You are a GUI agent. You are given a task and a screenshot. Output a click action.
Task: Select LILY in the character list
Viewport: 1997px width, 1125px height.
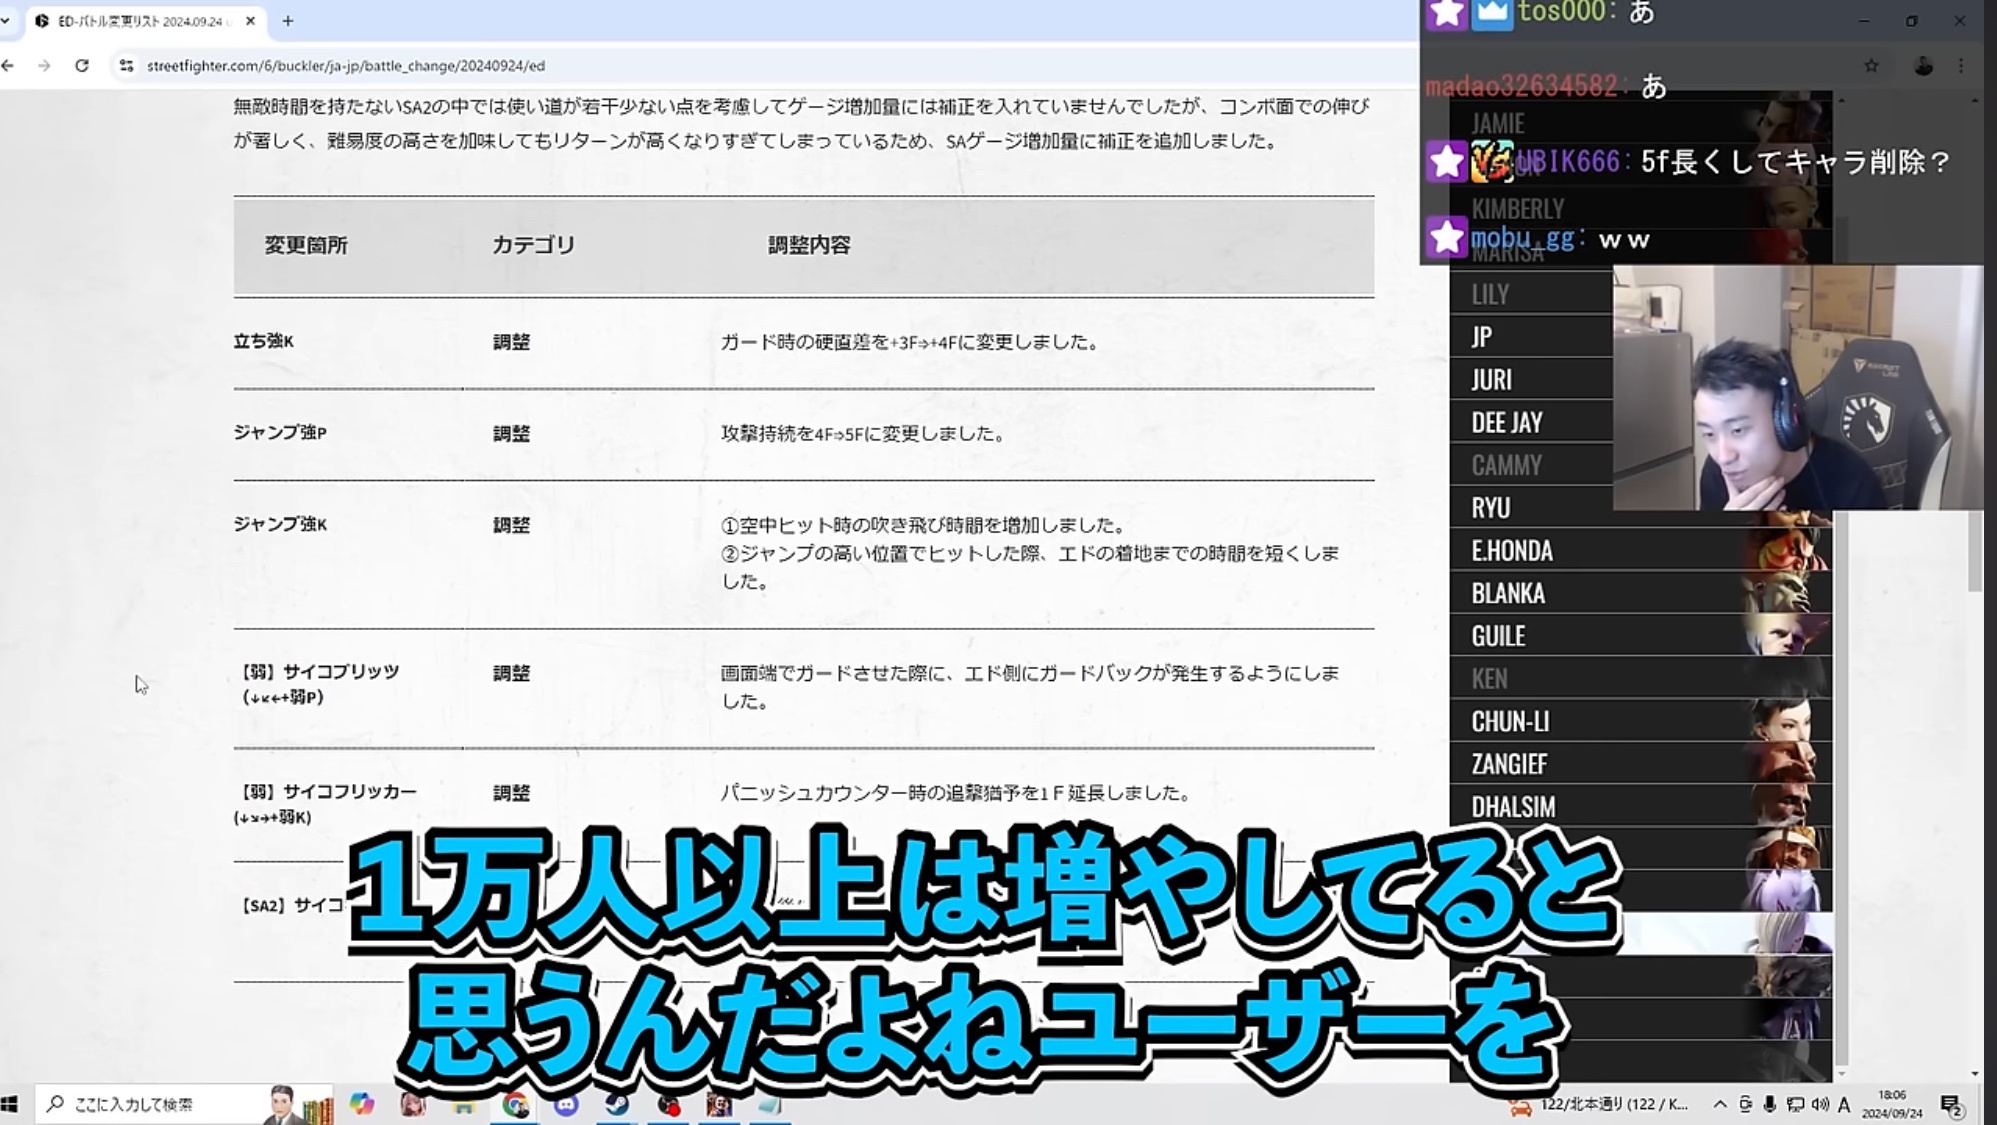(1530, 294)
